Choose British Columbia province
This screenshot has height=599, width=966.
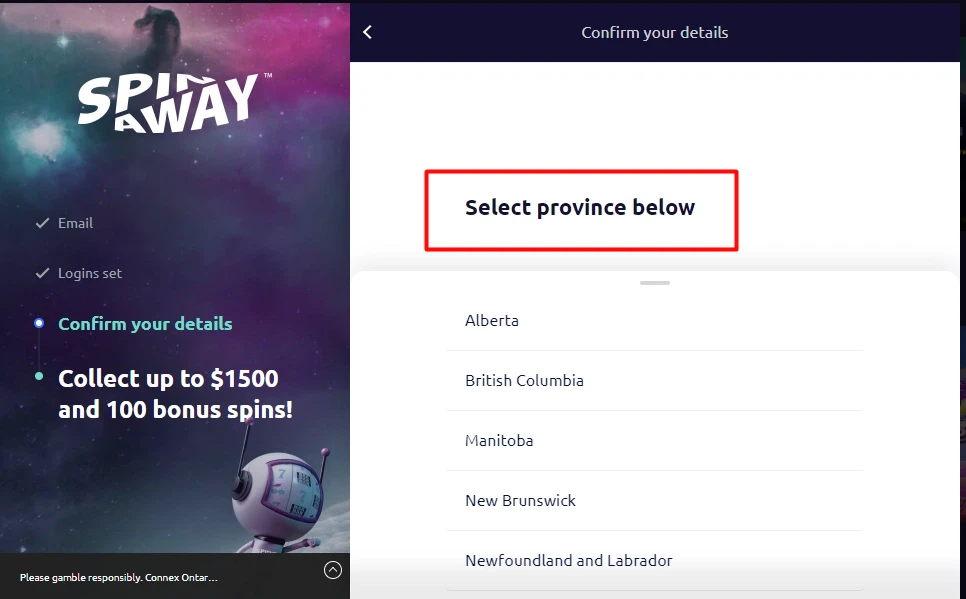tap(654, 380)
